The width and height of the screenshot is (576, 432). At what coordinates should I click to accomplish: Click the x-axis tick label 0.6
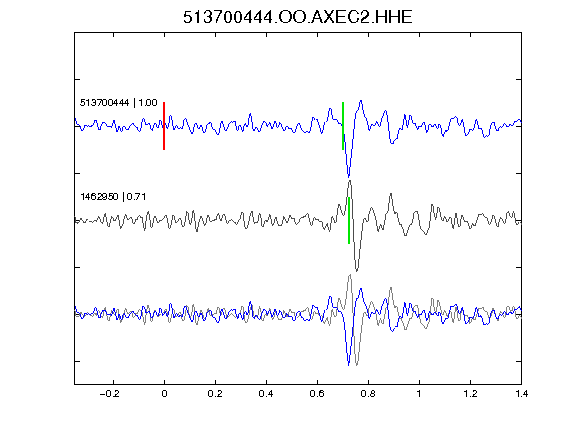click(x=317, y=394)
